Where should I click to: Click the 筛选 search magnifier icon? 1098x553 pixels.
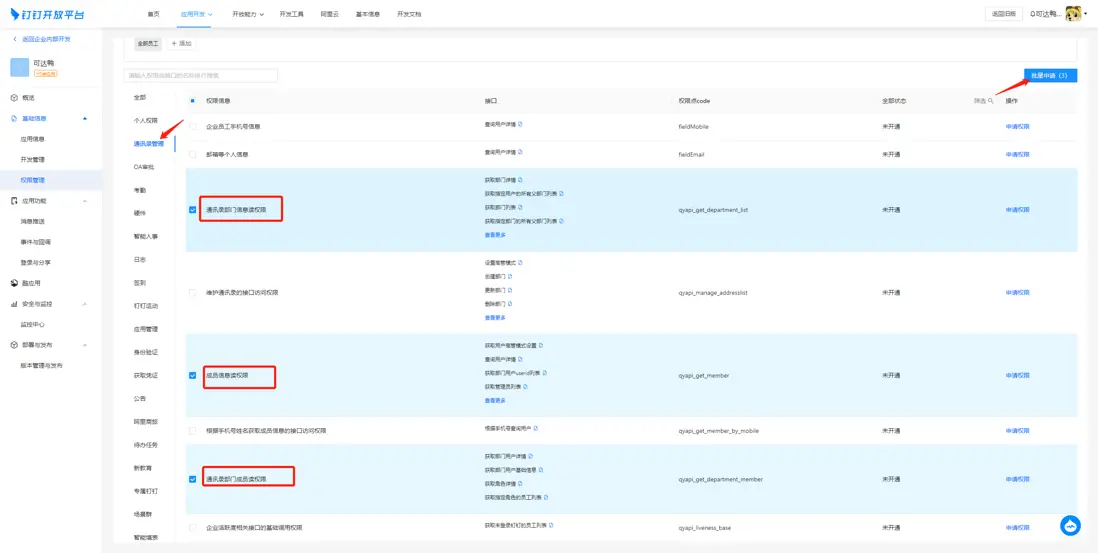tap(990, 101)
